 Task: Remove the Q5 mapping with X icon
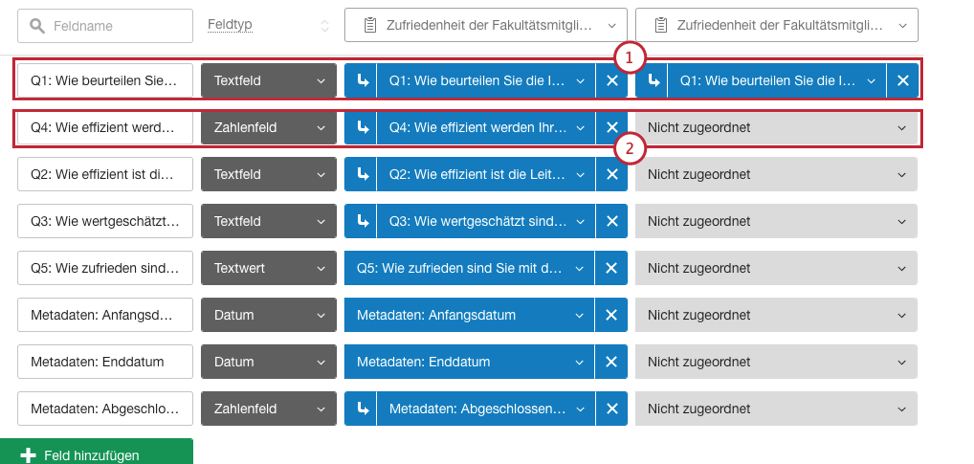(612, 268)
